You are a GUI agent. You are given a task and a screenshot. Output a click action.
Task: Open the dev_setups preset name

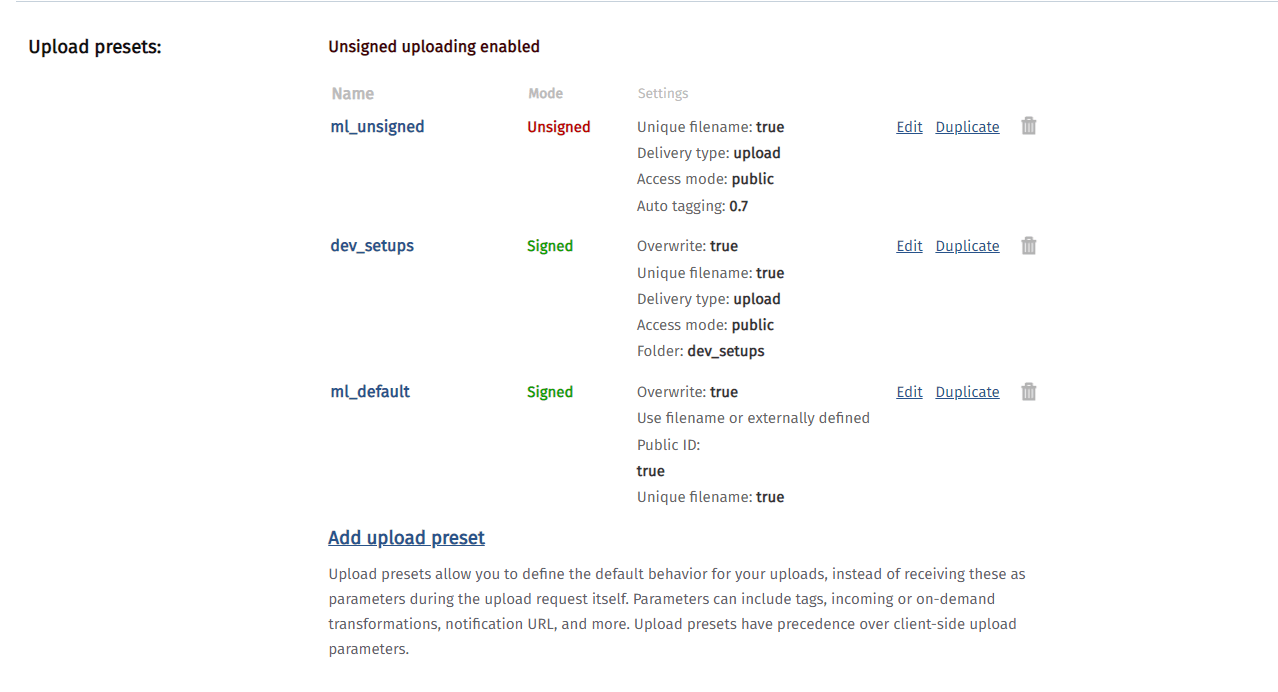(x=372, y=246)
